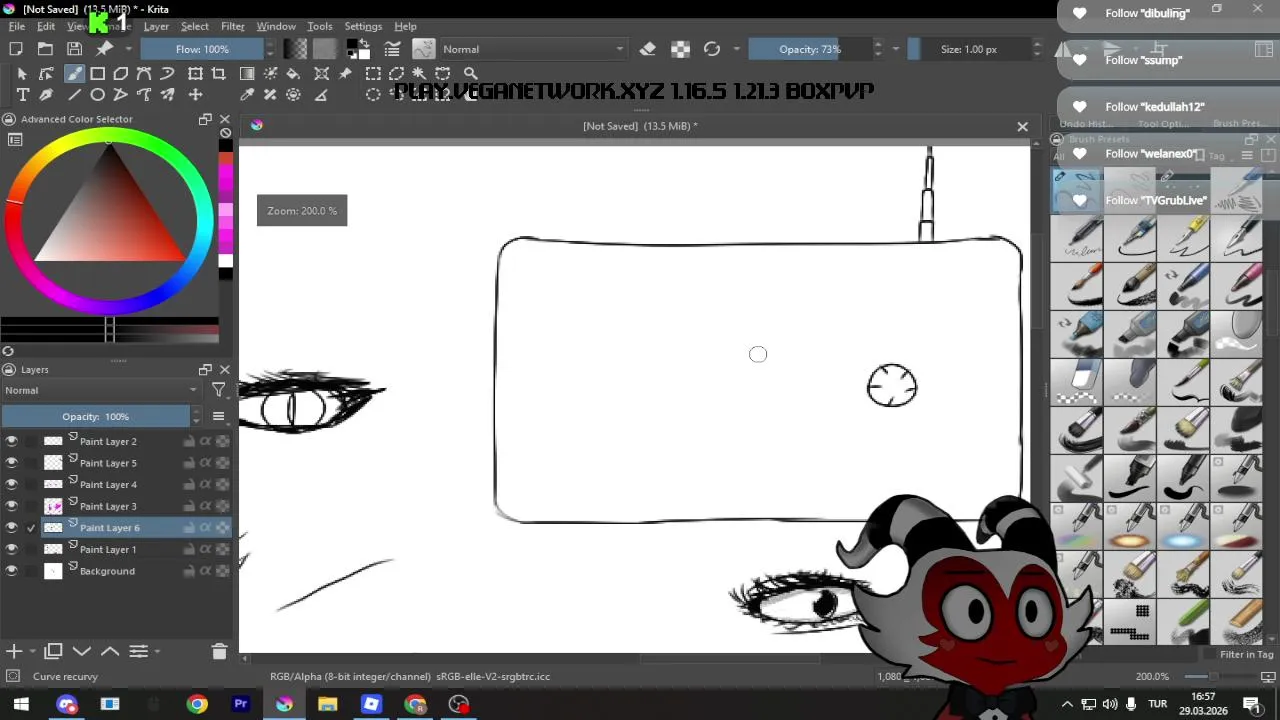Open the Layer menu
This screenshot has height=720, width=1280.
pyautogui.click(x=156, y=26)
